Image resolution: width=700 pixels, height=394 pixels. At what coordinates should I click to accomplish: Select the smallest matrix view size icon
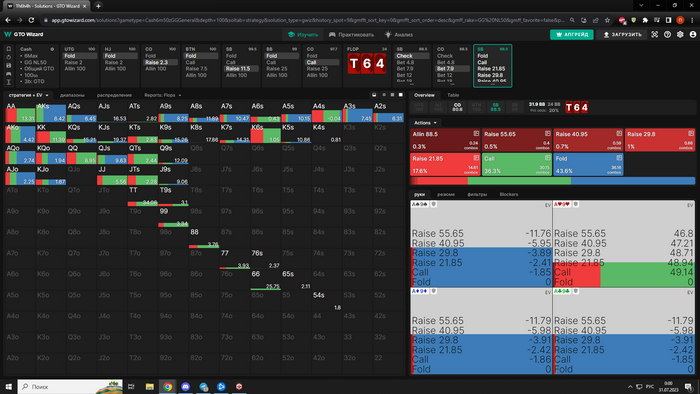point(374,95)
